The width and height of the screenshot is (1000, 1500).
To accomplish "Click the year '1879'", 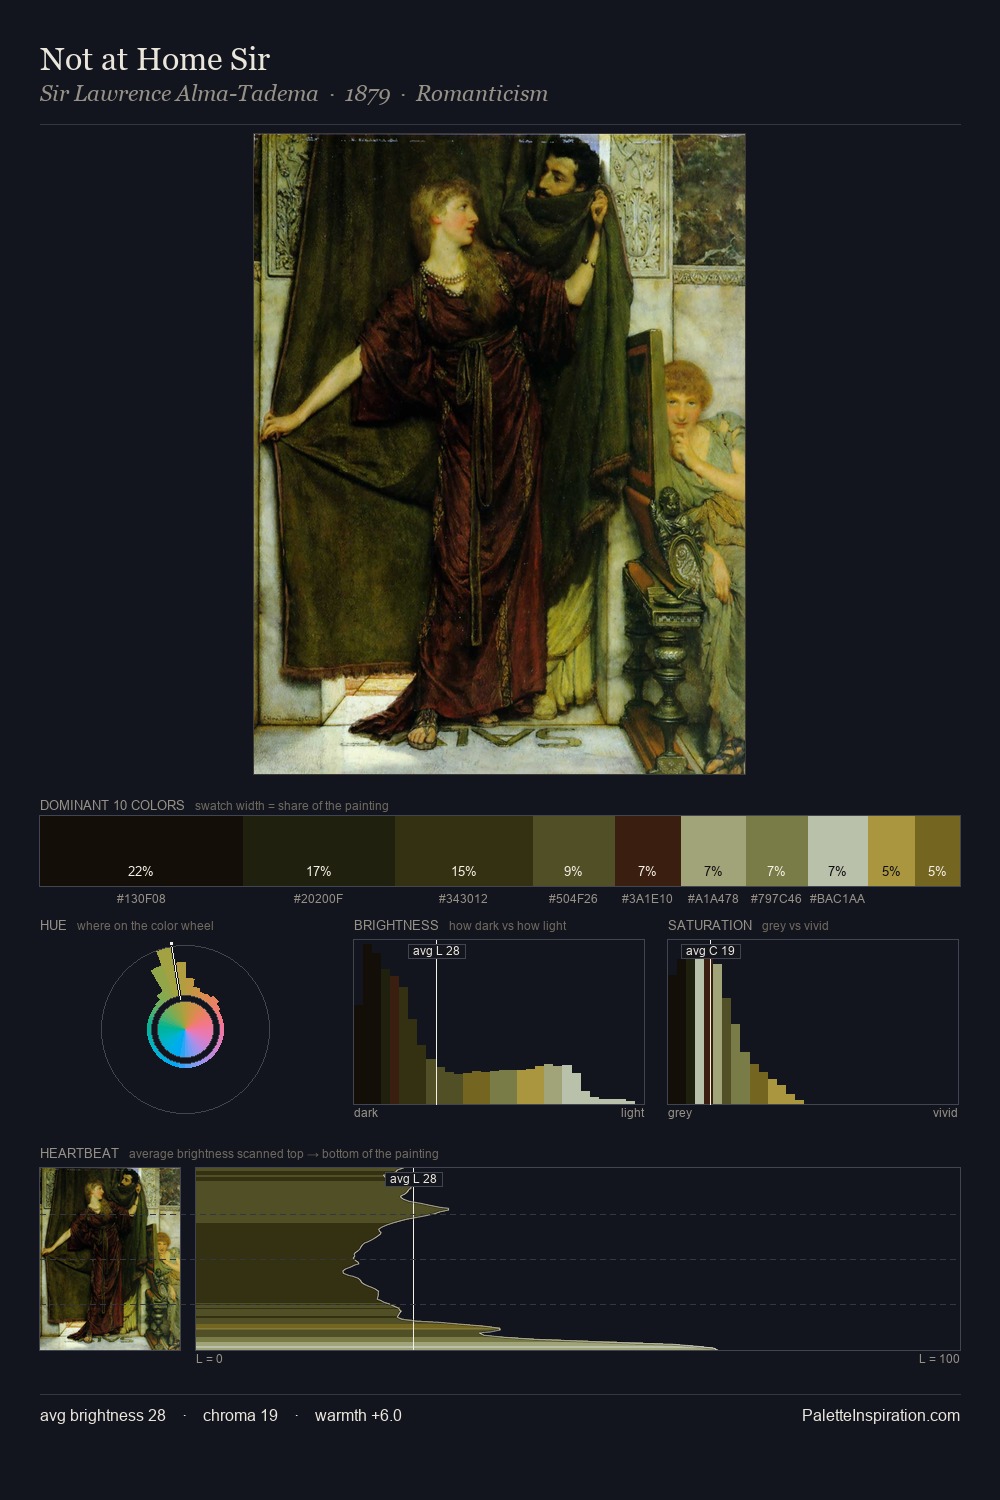I will [x=367, y=94].
